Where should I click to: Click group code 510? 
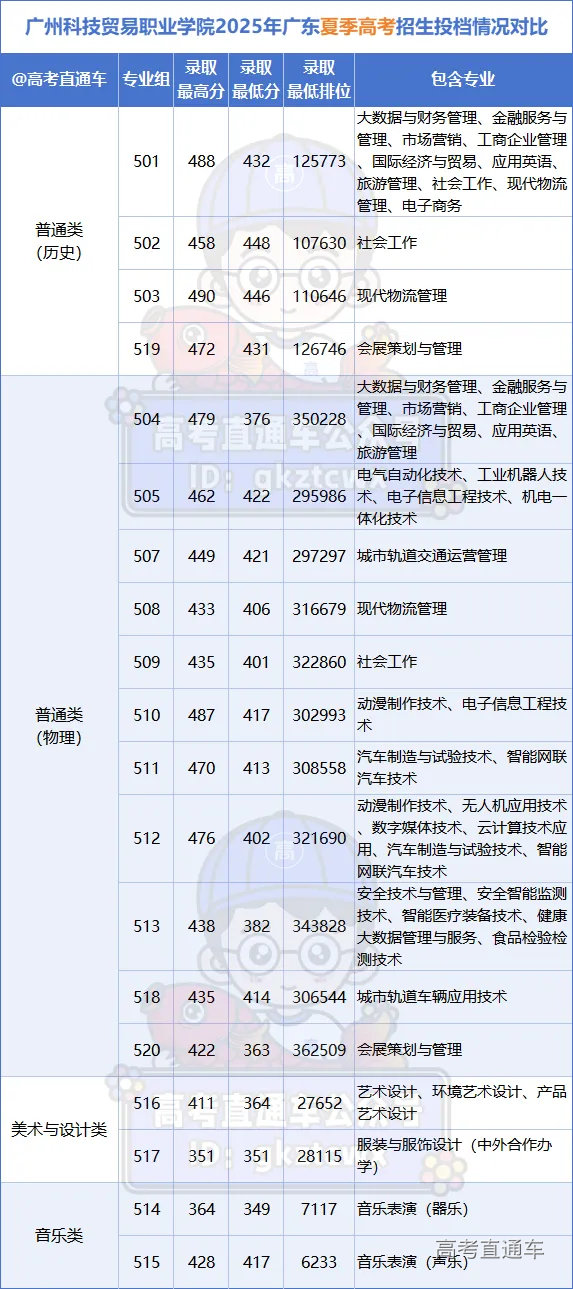[x=146, y=715]
